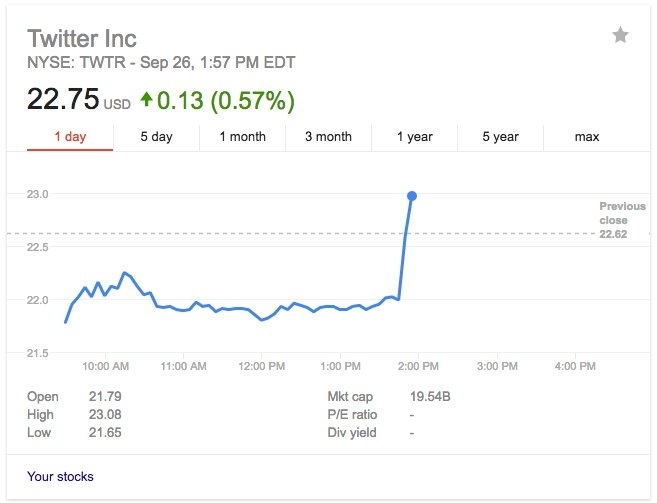Click the 12:00 PM axis label
Screen dimensions: 657x503
263,367
